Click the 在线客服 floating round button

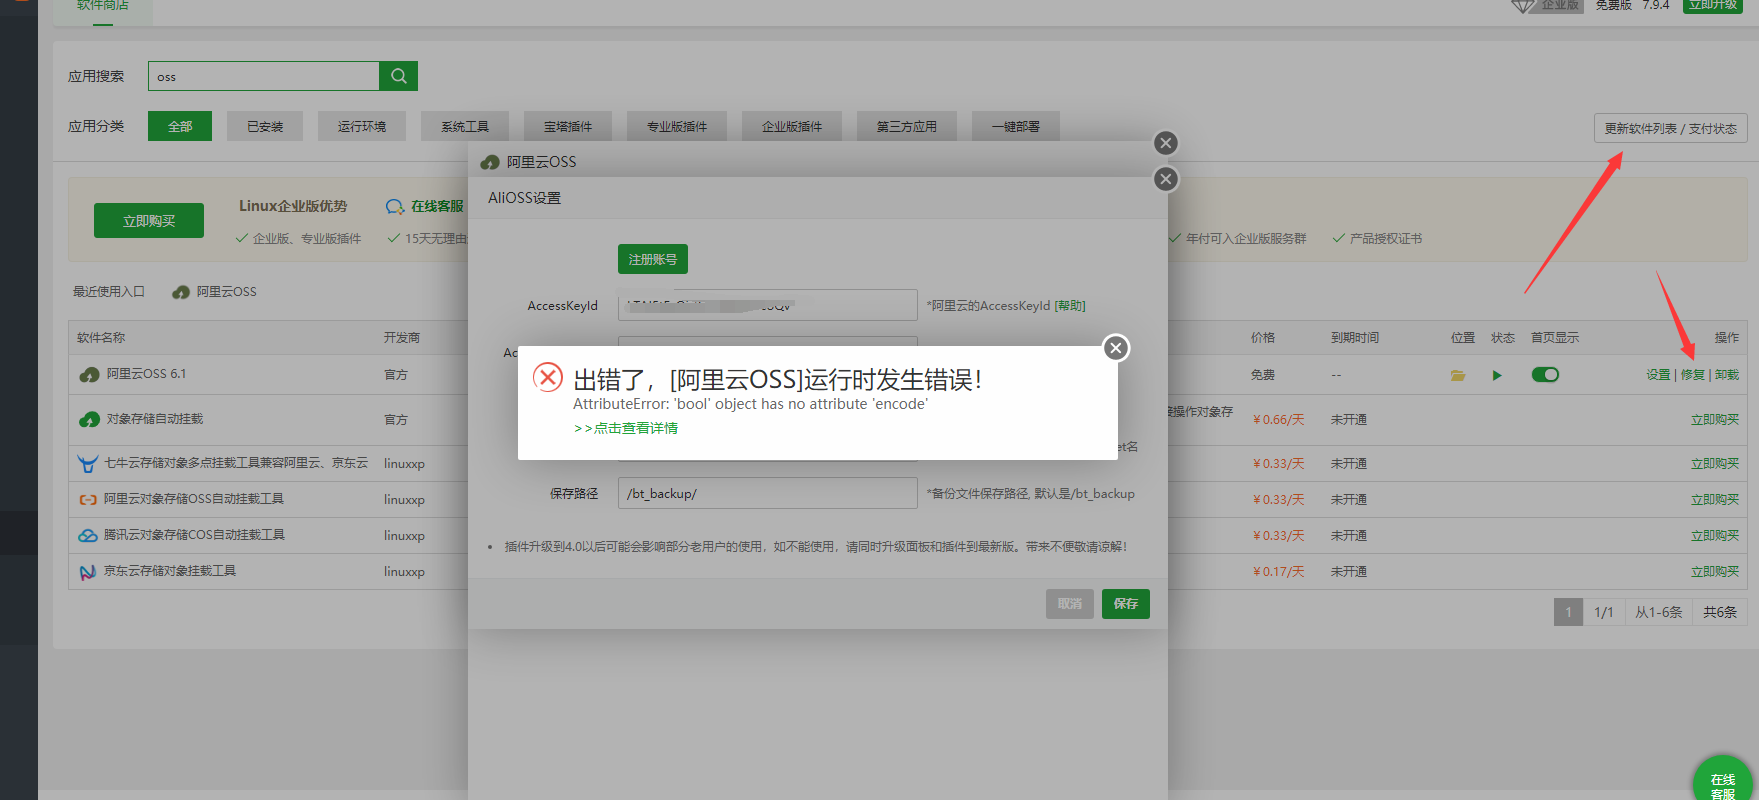click(x=1723, y=785)
